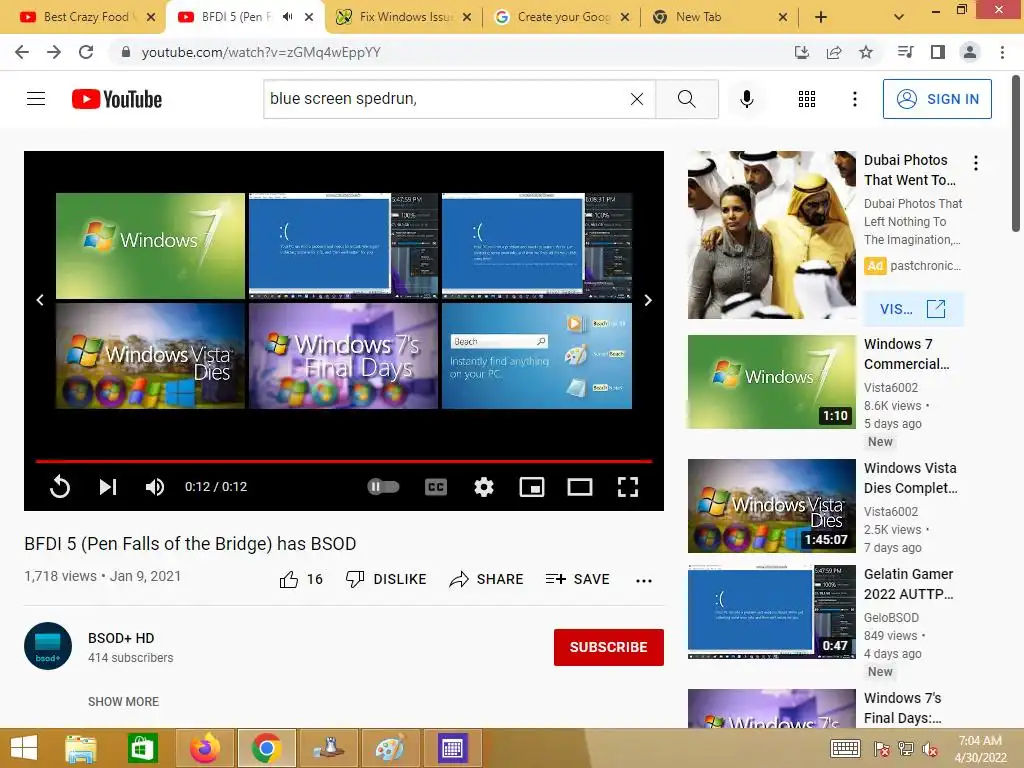Open the tab search chevron
1024x768 pixels.
point(899,17)
